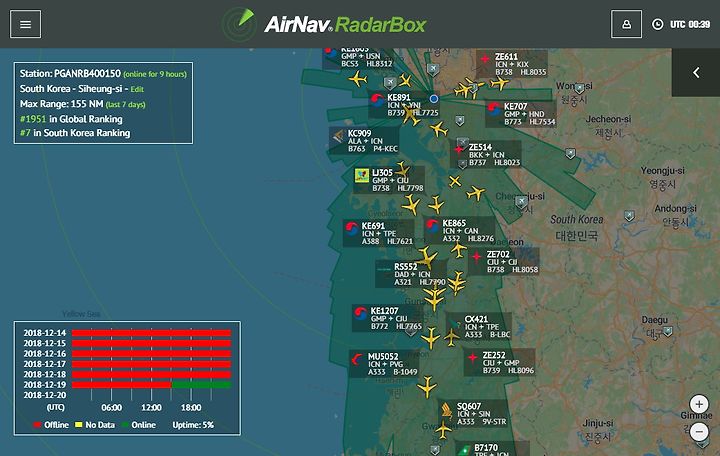Select the CX421 flight label
Image resolution: width=720 pixels, height=456 pixels.
tap(478, 327)
